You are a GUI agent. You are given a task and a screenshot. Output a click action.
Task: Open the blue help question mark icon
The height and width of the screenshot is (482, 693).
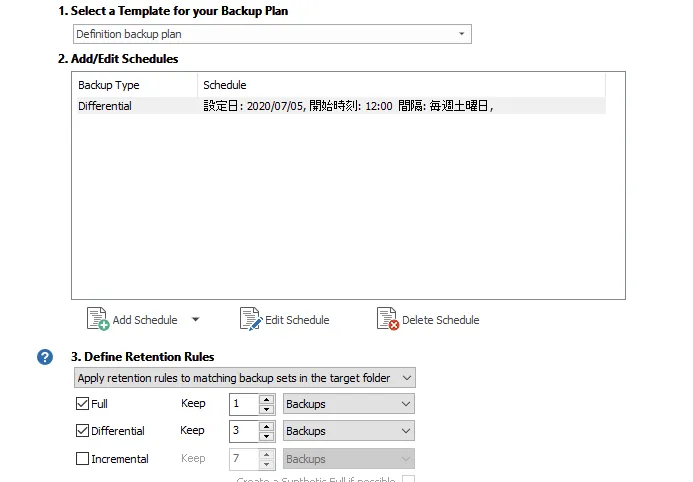[x=45, y=357]
